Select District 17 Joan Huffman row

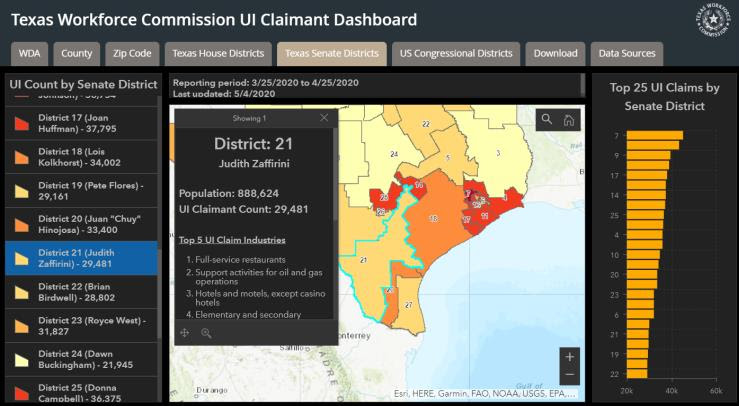(x=81, y=123)
